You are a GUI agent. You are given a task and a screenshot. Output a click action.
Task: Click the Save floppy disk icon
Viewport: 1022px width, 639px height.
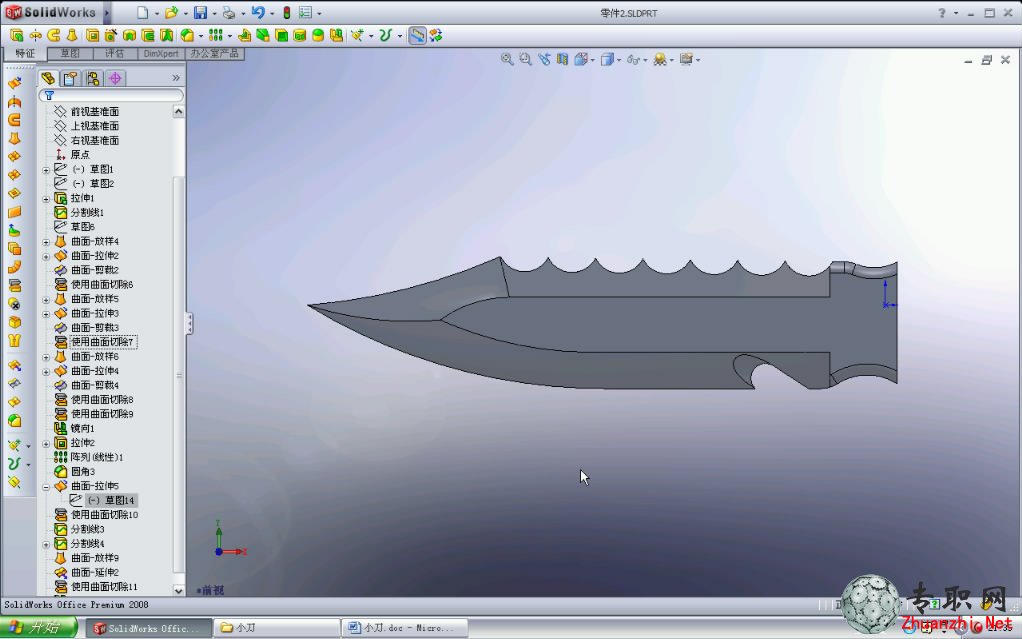point(201,12)
